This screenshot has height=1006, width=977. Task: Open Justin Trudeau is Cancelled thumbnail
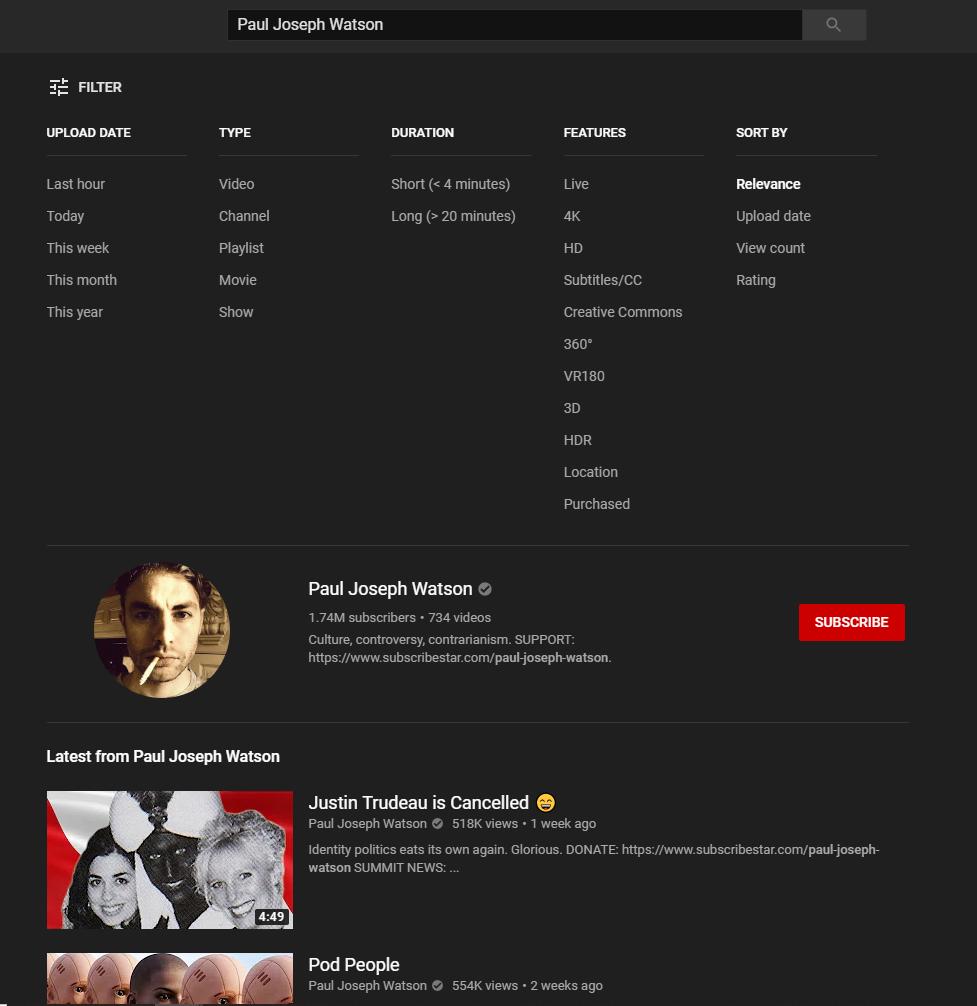(x=169, y=860)
